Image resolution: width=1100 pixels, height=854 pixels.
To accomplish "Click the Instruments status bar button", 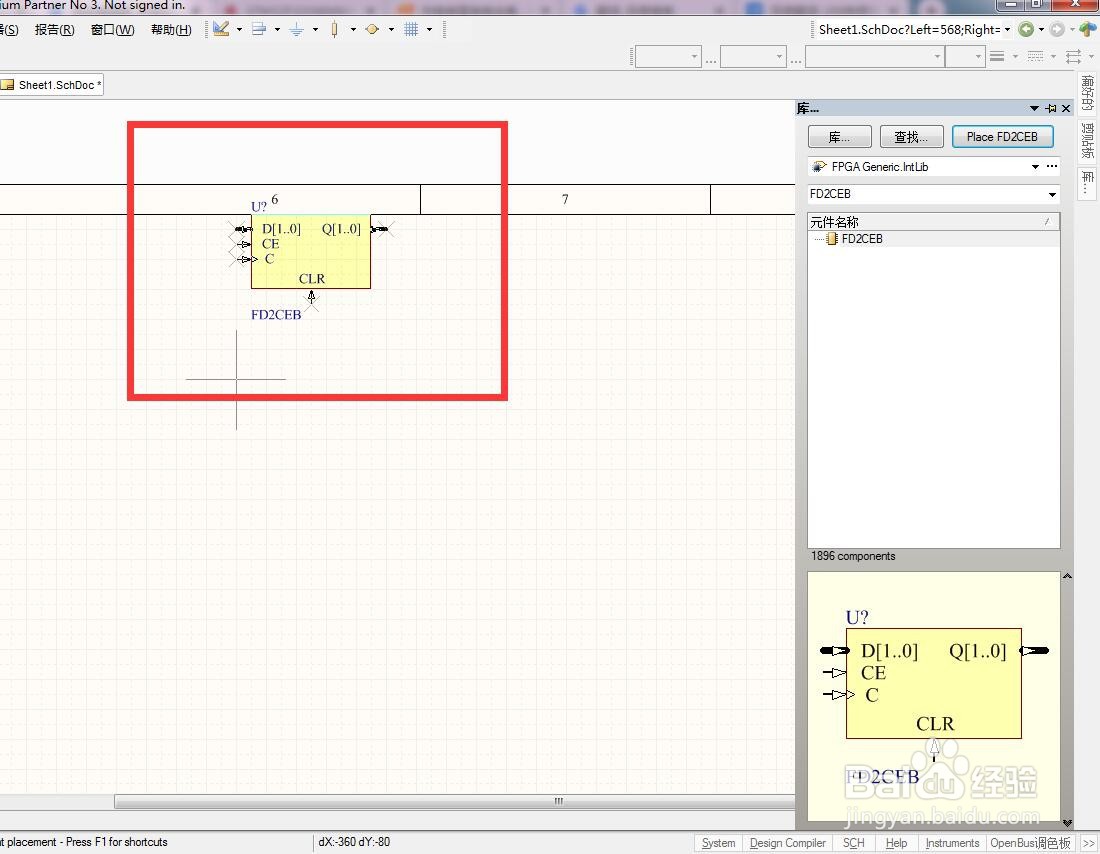I will point(952,843).
